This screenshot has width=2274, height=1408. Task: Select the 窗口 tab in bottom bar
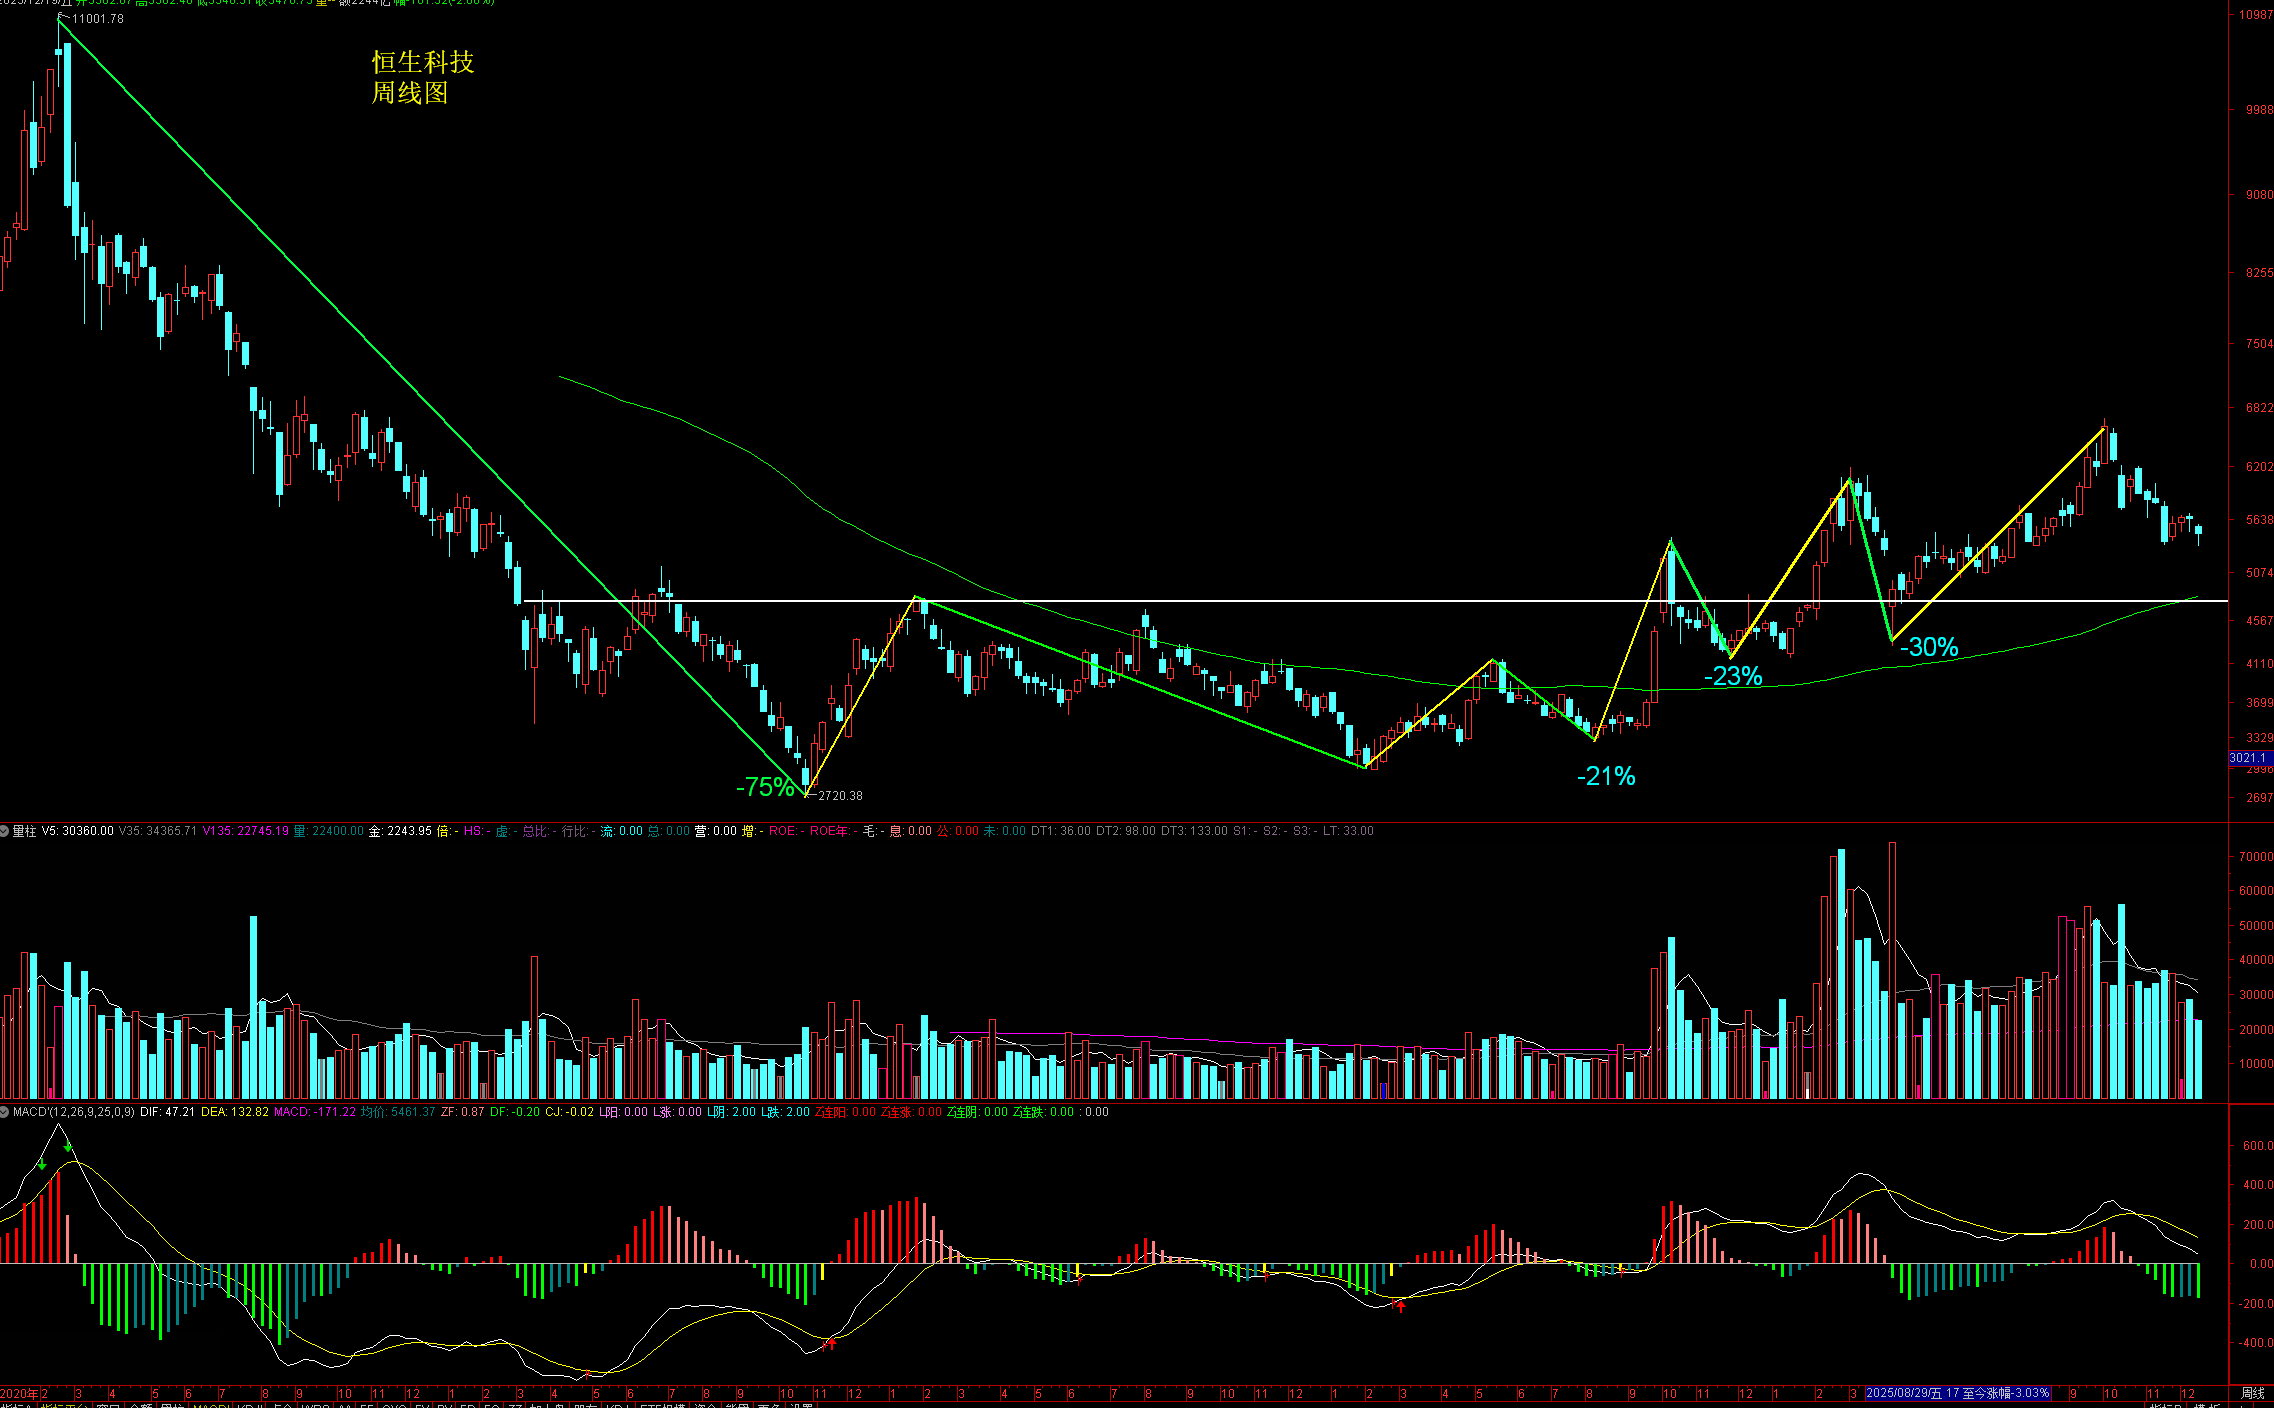[108, 1406]
